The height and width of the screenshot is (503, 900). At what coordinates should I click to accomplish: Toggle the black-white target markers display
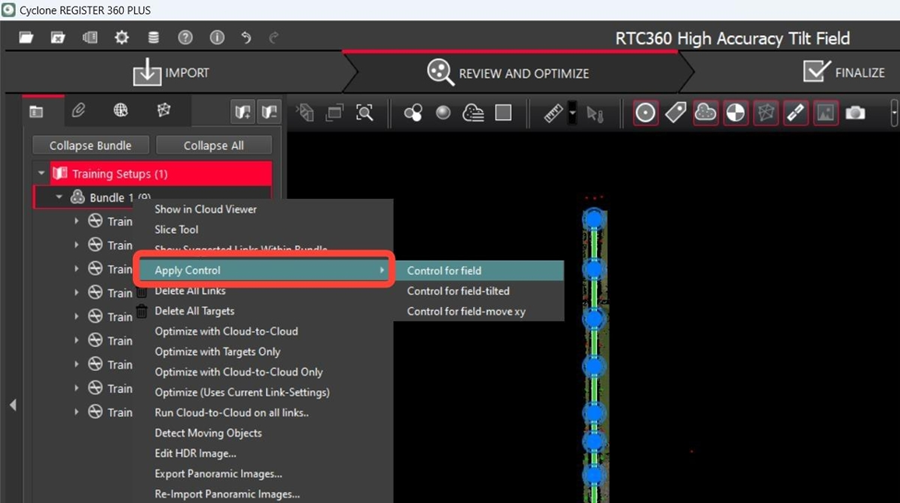coord(735,113)
